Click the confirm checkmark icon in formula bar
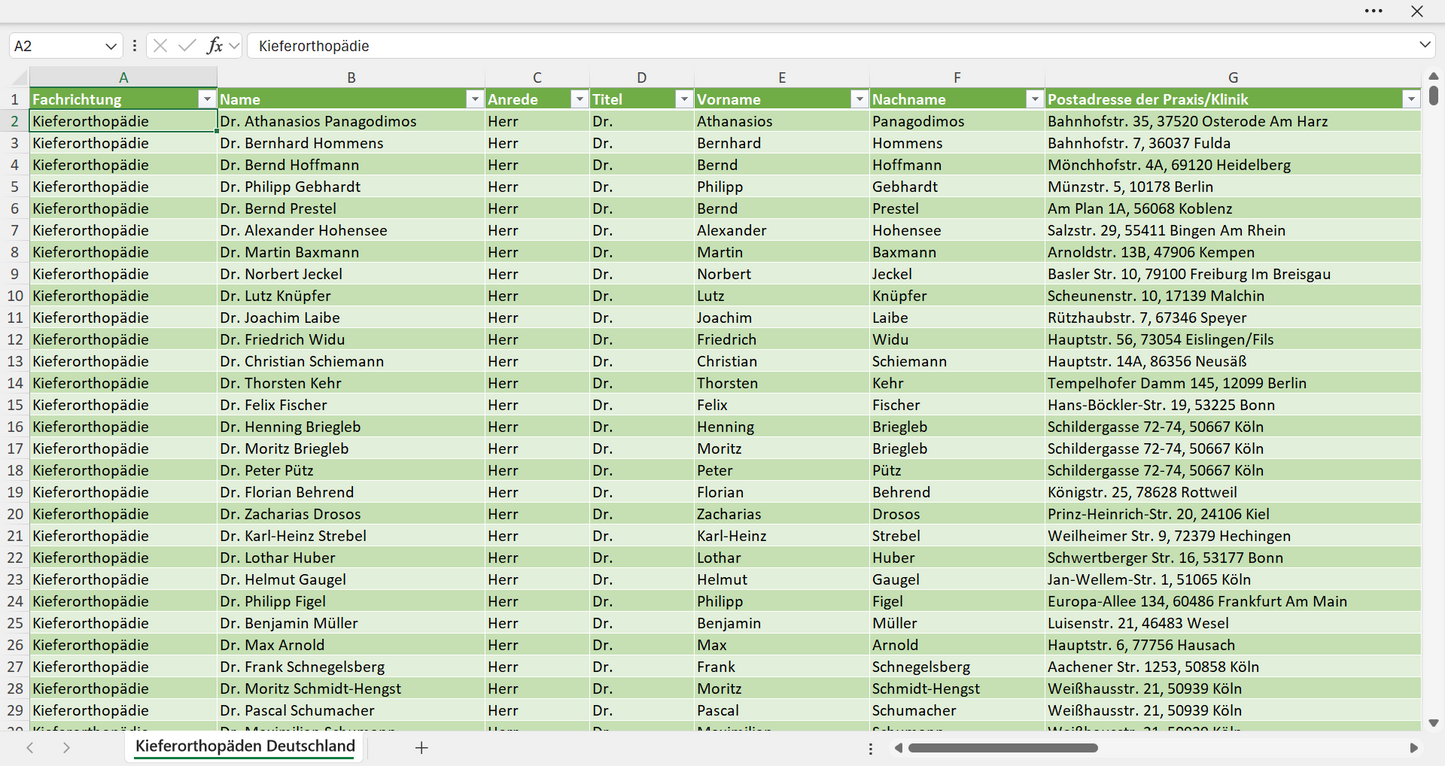 coord(187,46)
